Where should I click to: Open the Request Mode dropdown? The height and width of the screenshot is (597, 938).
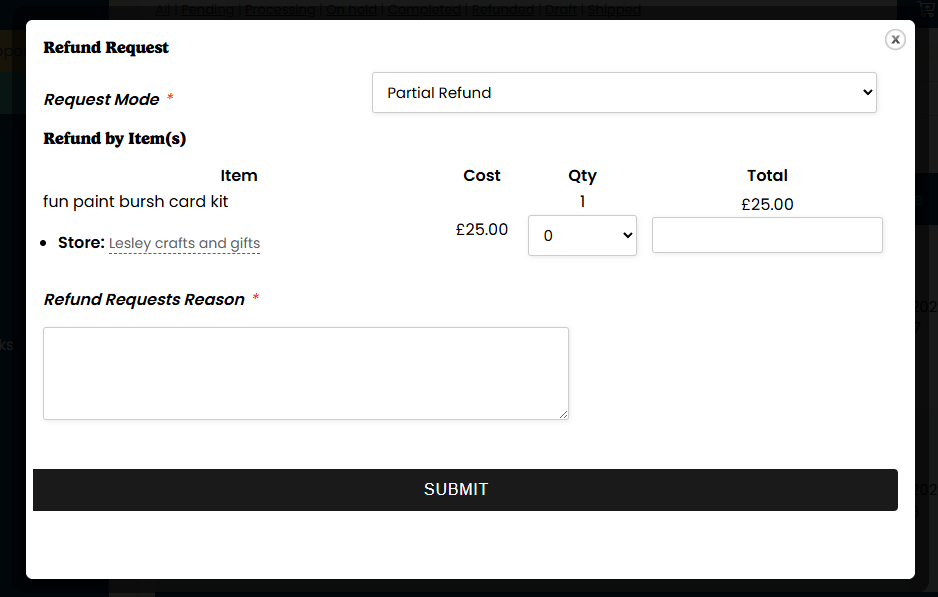point(624,93)
